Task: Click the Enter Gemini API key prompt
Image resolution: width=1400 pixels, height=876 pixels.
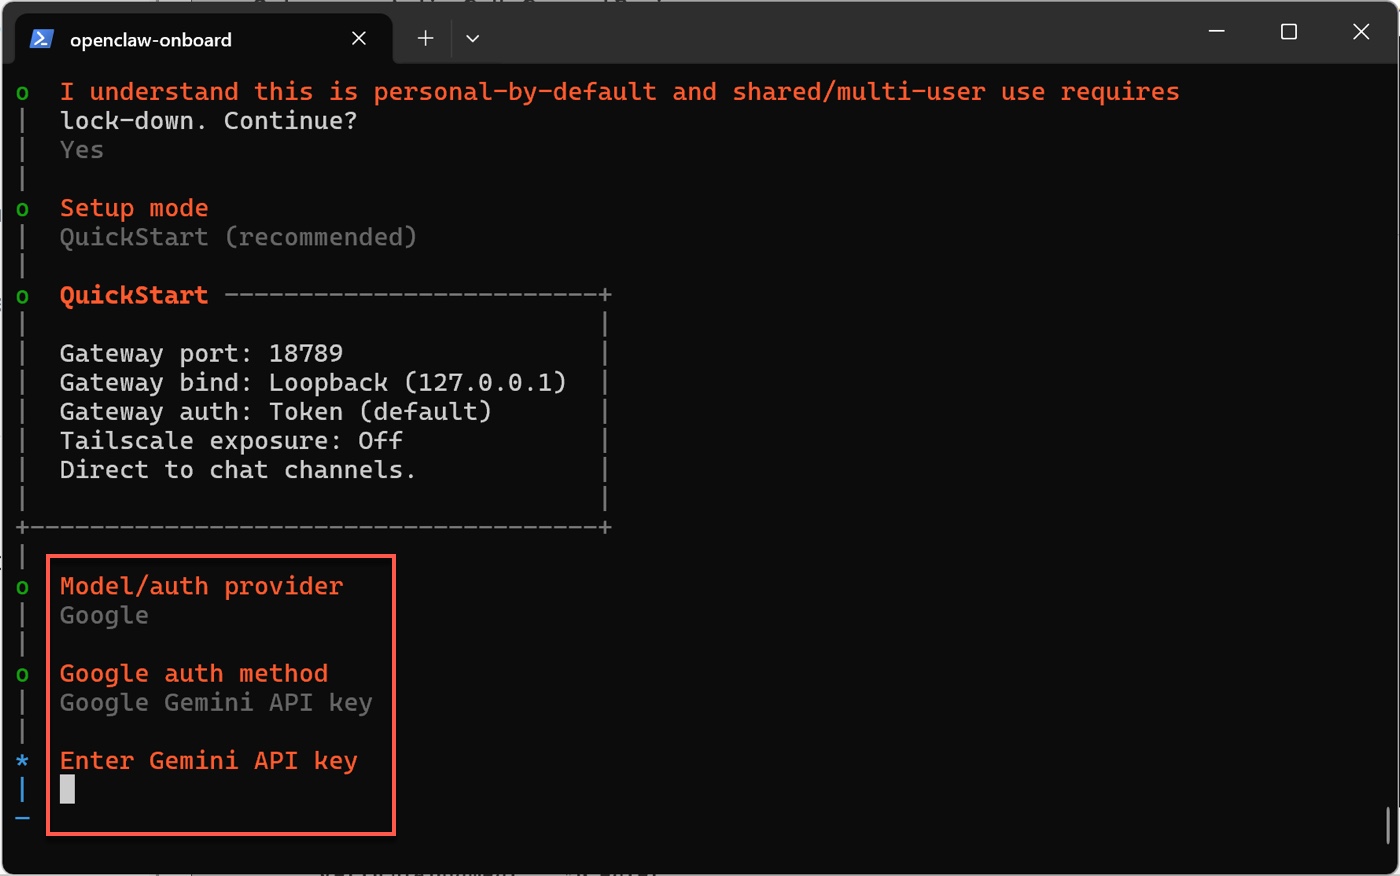Action: (208, 761)
